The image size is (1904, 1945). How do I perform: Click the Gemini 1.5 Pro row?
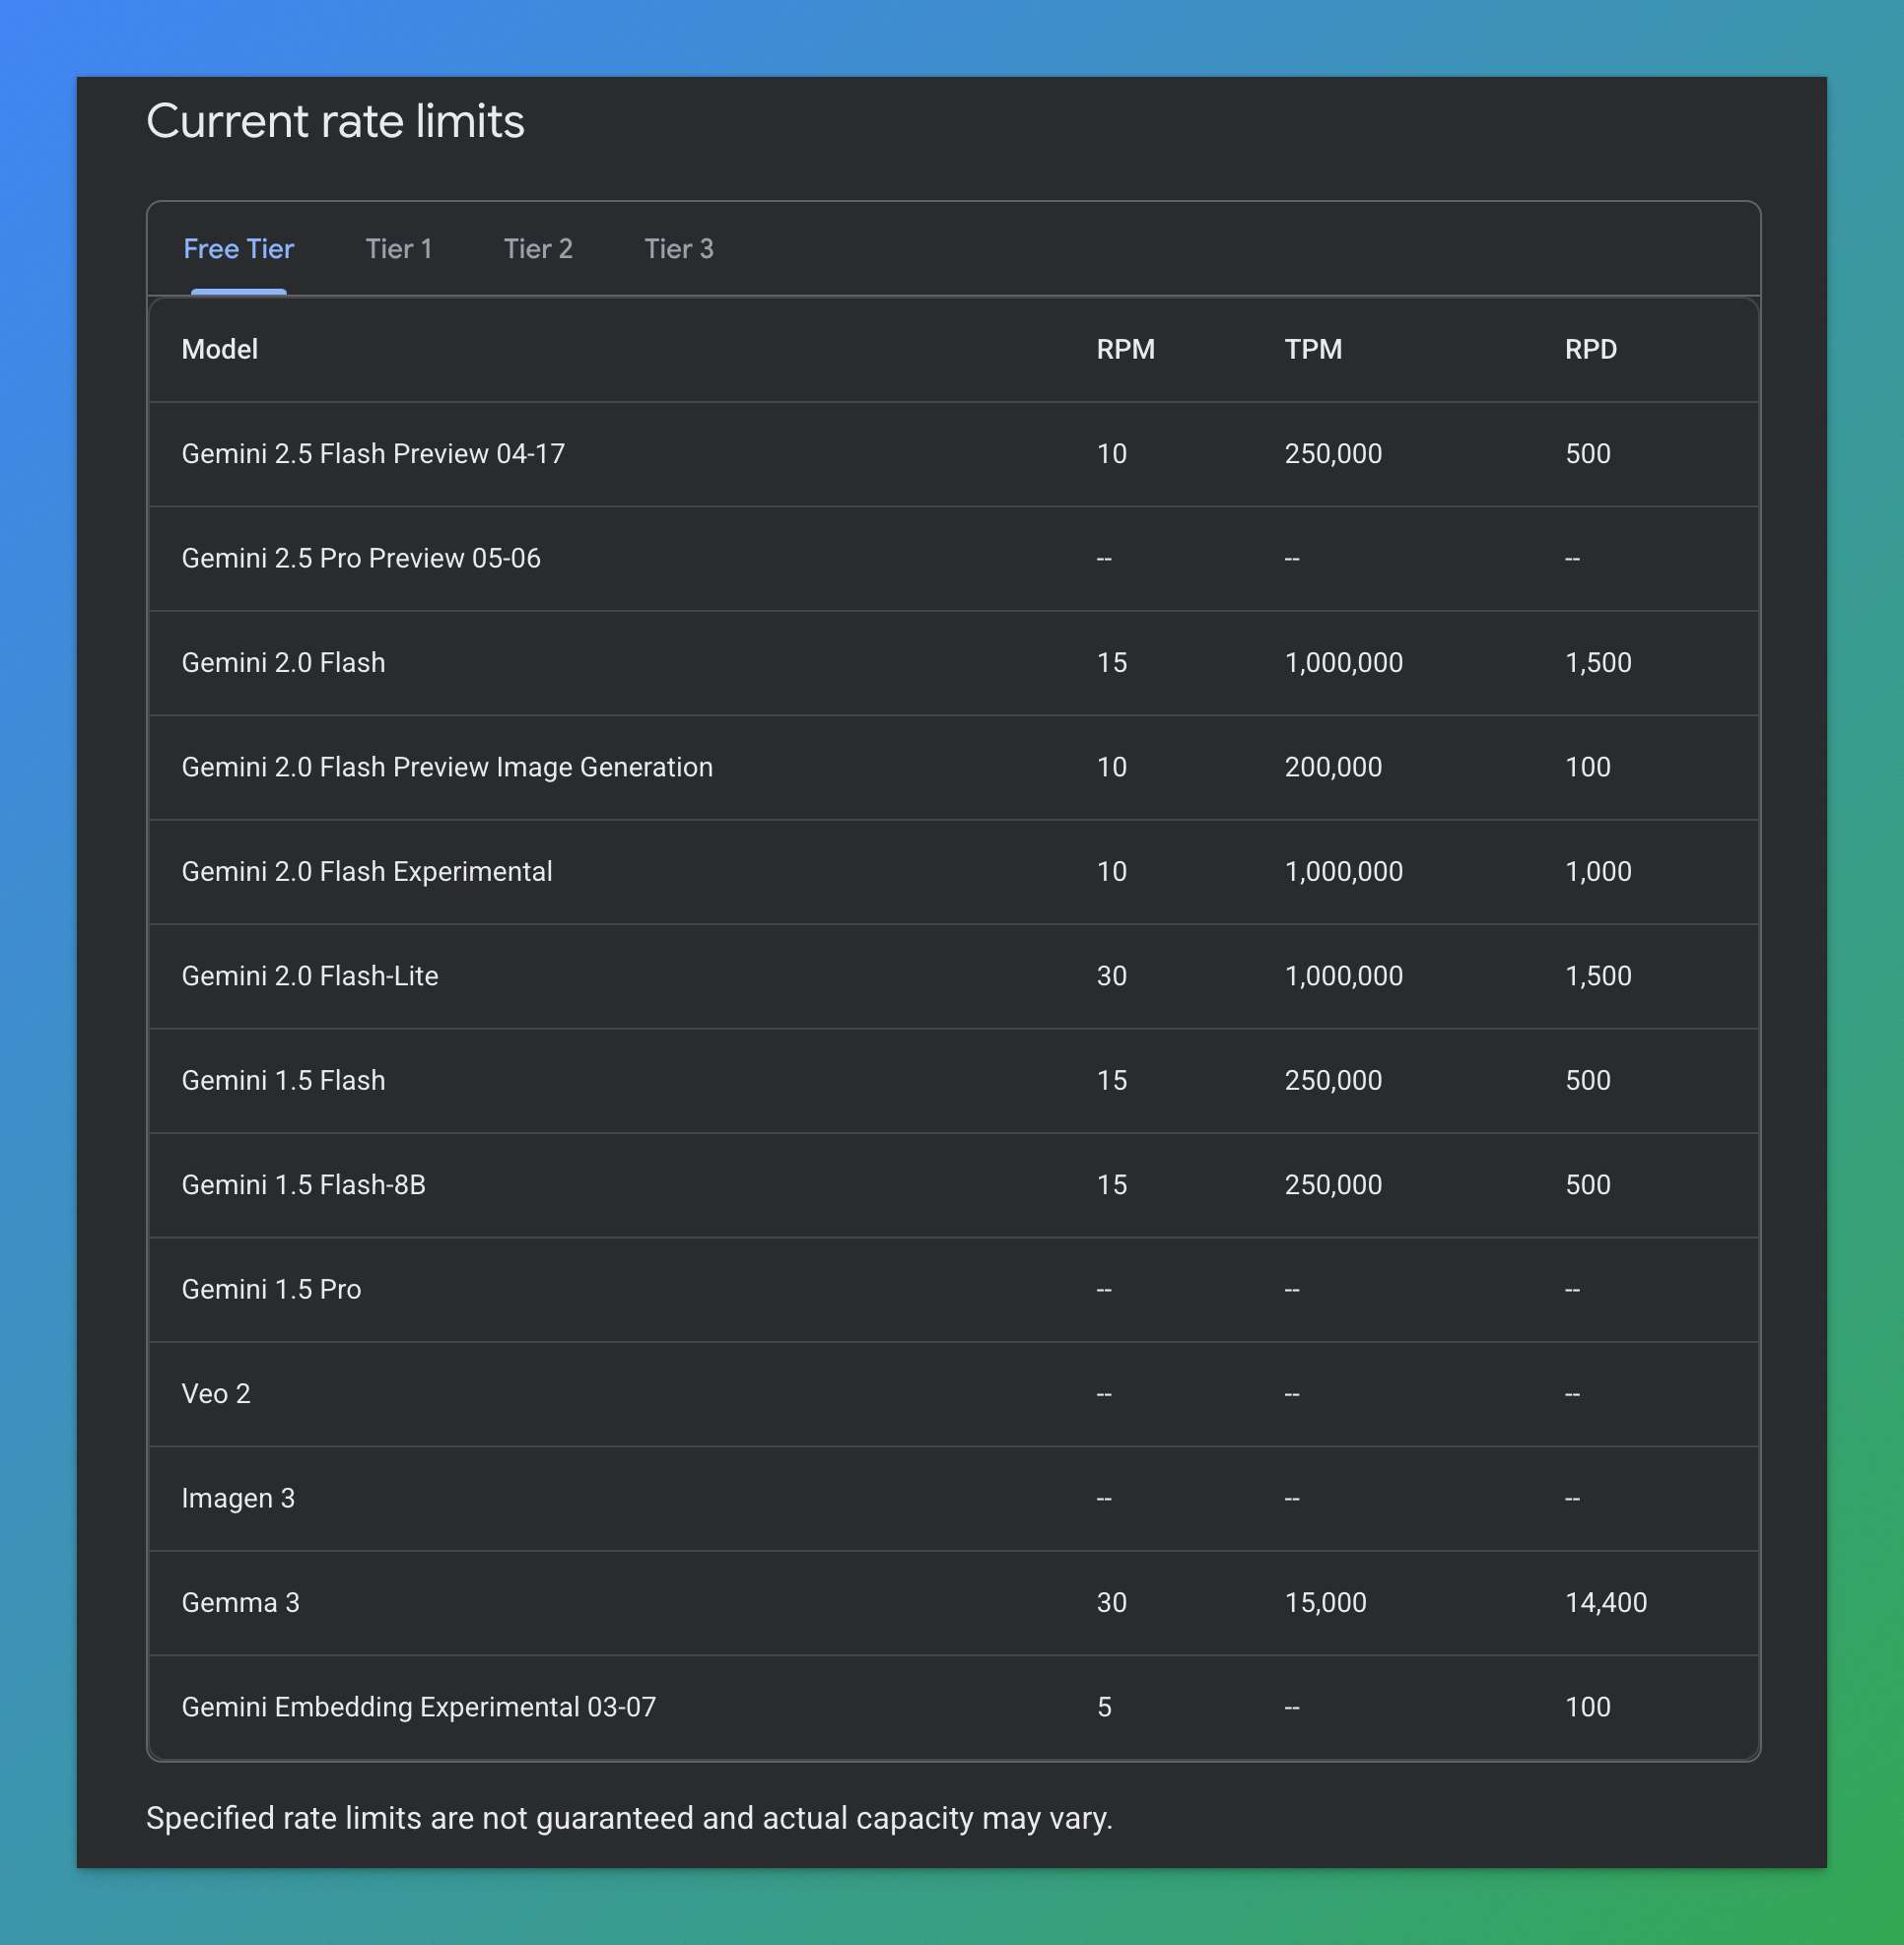(271, 1289)
